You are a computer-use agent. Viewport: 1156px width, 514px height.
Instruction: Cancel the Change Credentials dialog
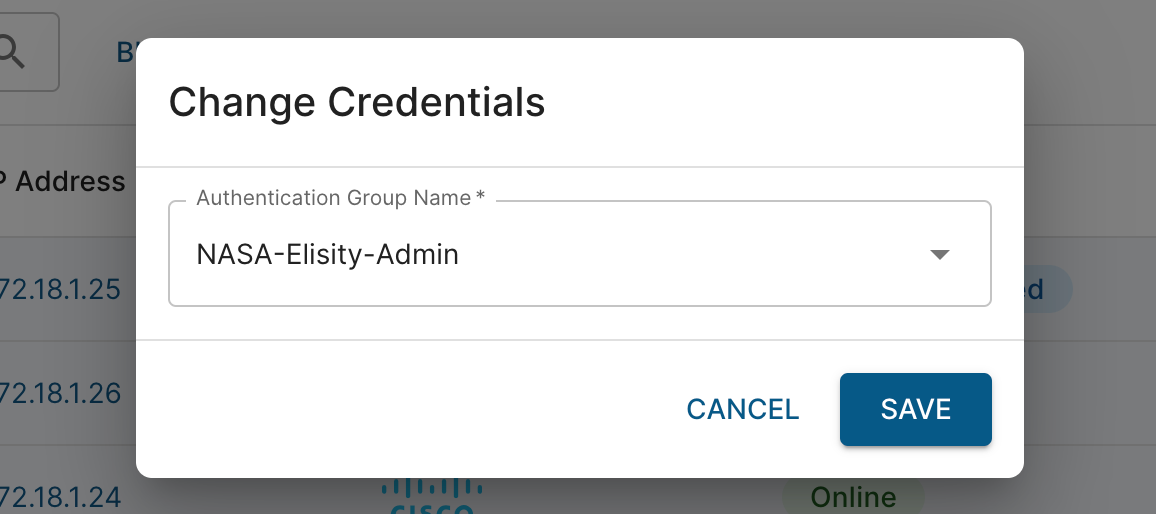pos(742,409)
